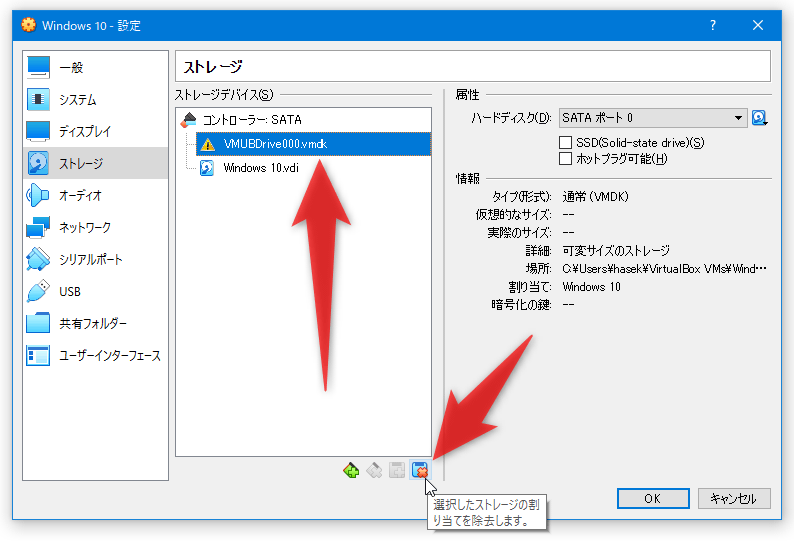Click the warning icon beside VMUBDrive000.vmdk
This screenshot has width=794, height=541.
tap(208, 144)
